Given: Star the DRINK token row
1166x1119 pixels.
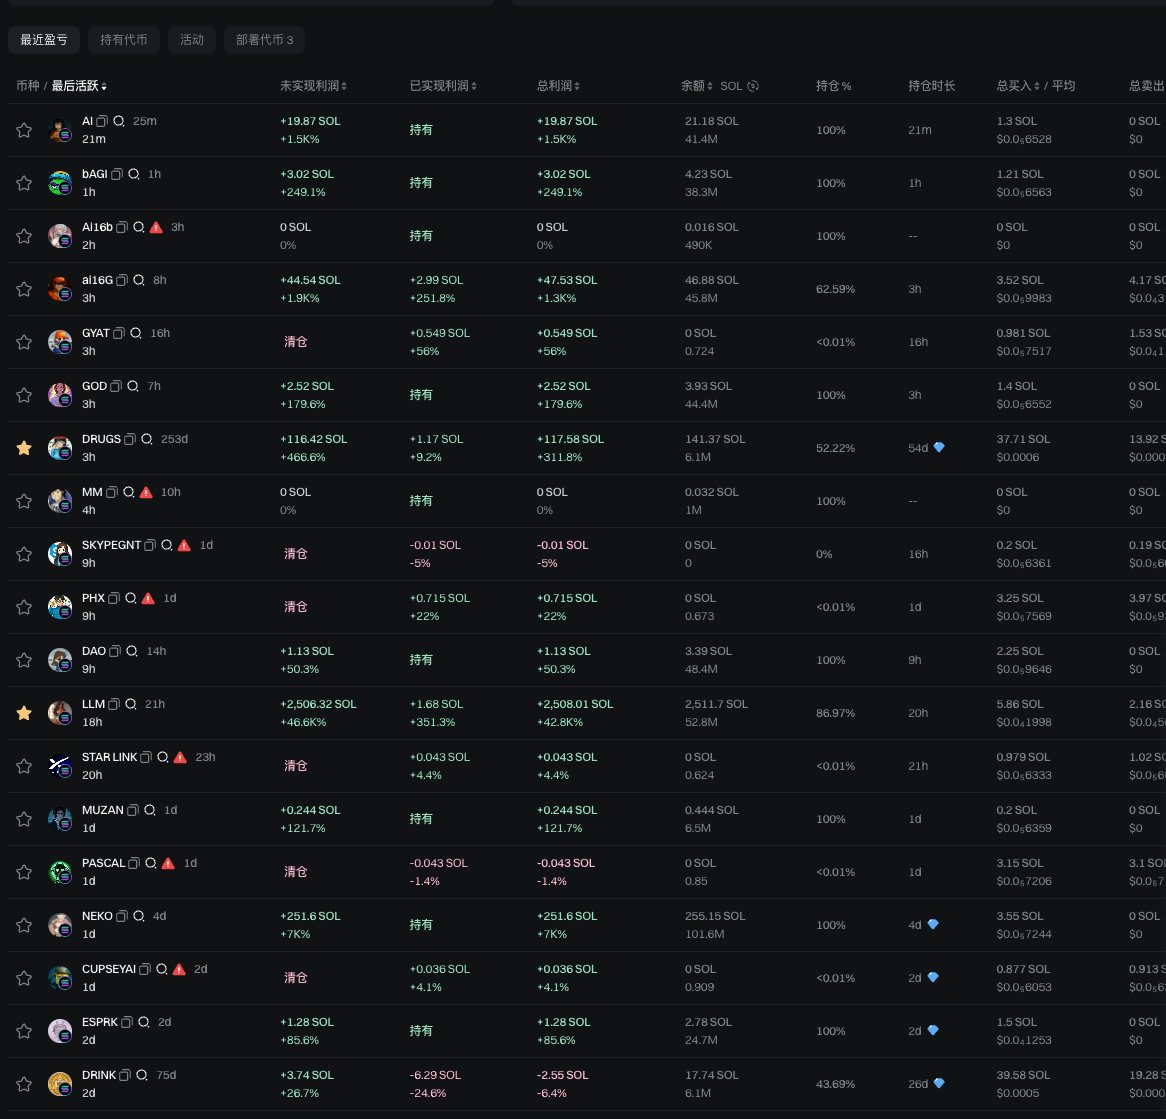Looking at the screenshot, I should 24,1084.
